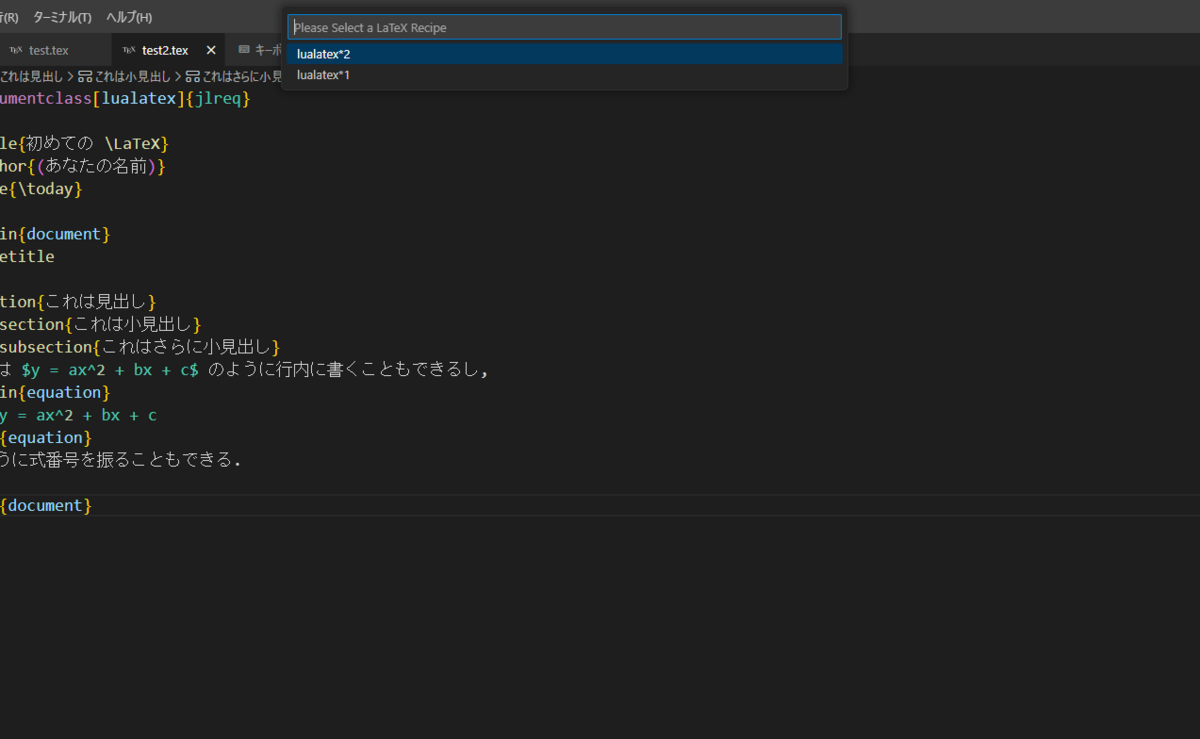Click the TeX icon on the test.tex tab
The height and width of the screenshot is (739, 1200).
[x=16, y=50]
